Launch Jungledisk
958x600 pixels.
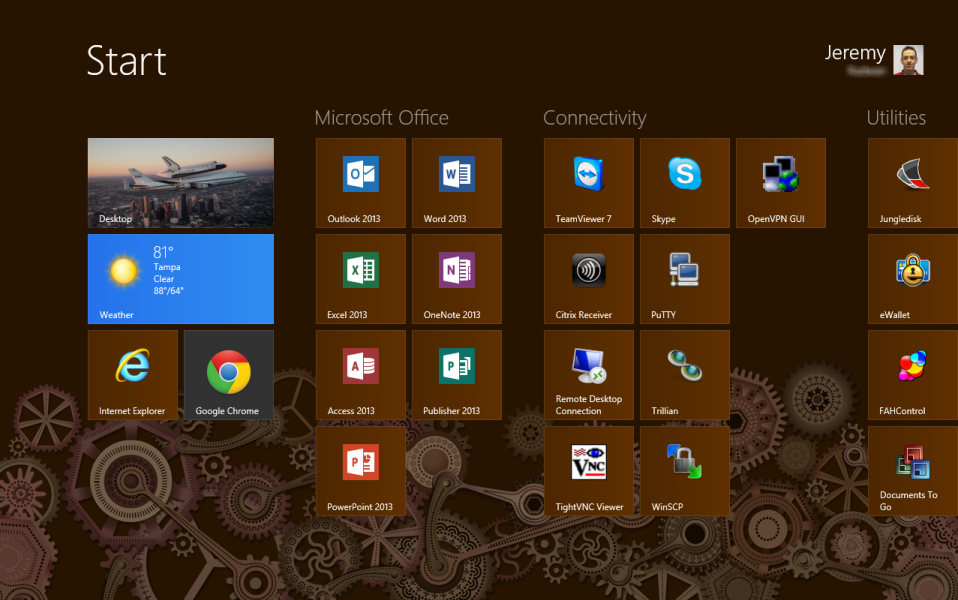913,183
